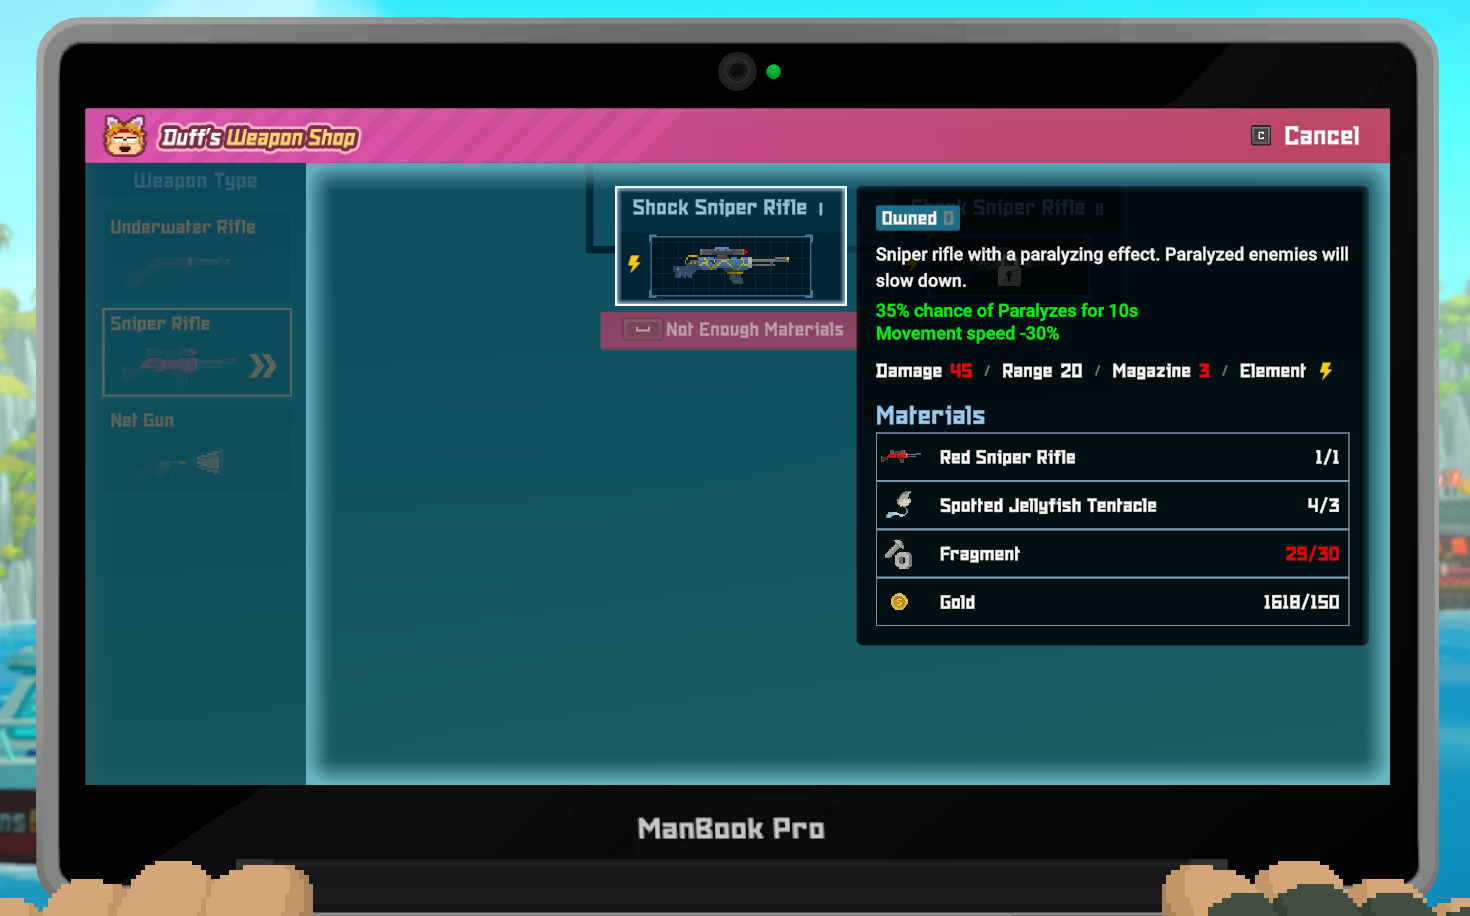Click the spacebar key icon on the craft button
The image size is (1470, 916).
click(642, 329)
